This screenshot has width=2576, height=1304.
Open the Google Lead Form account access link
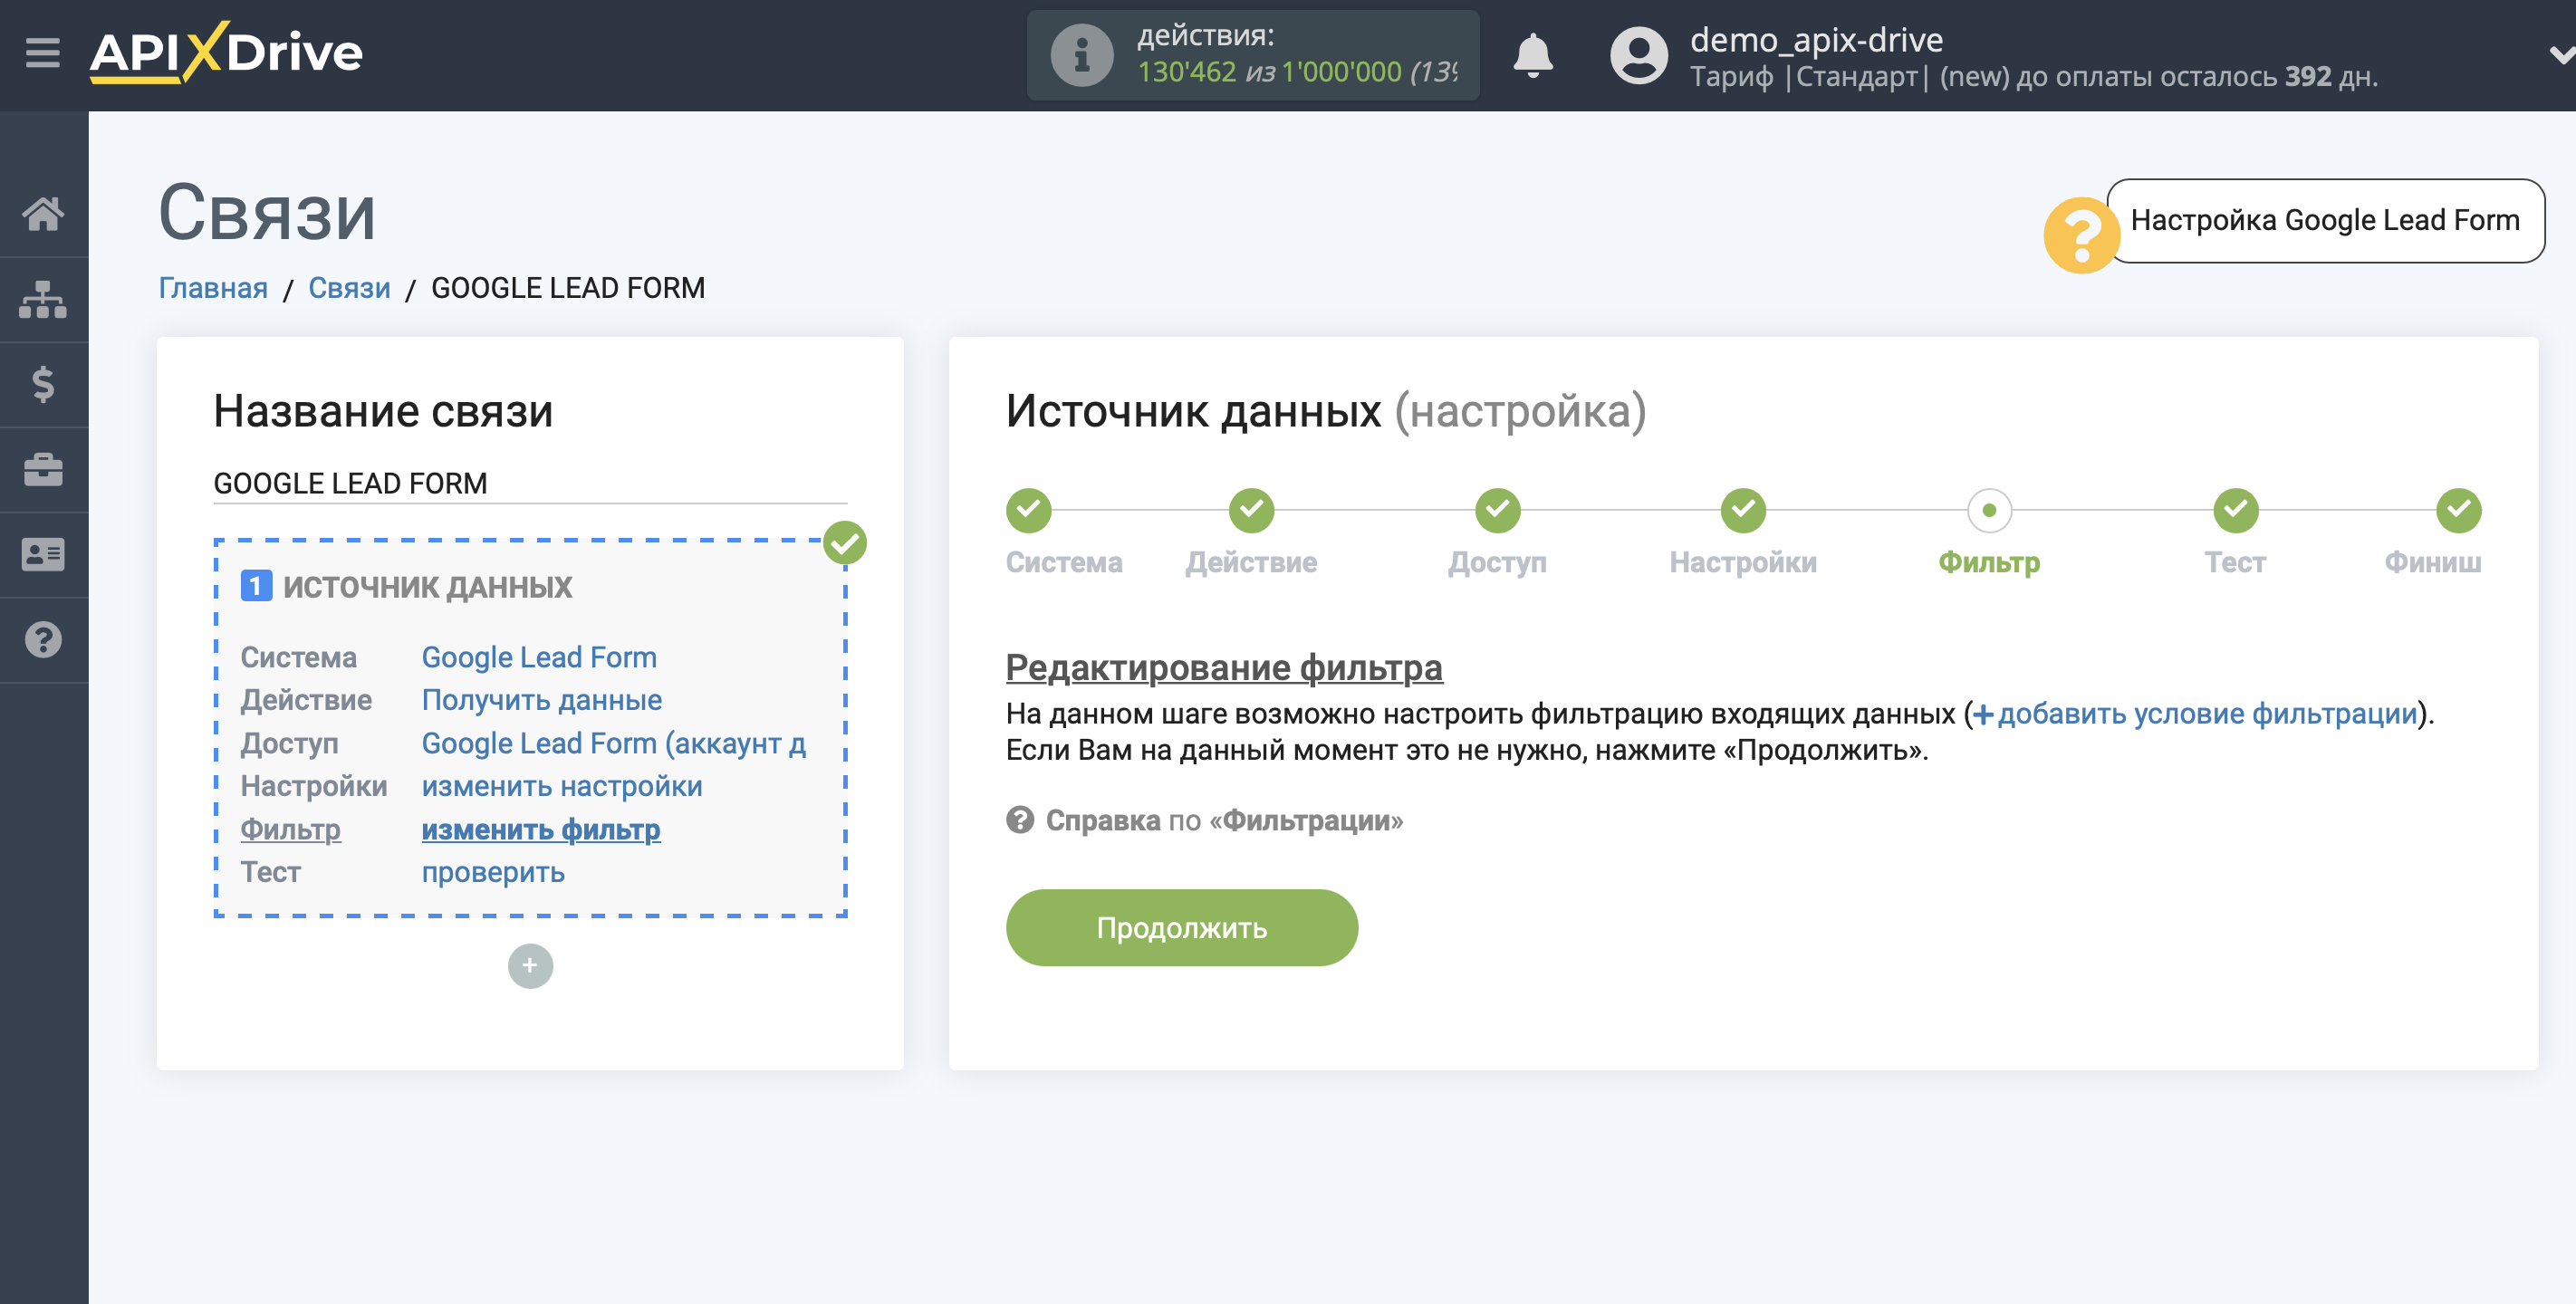click(x=613, y=743)
